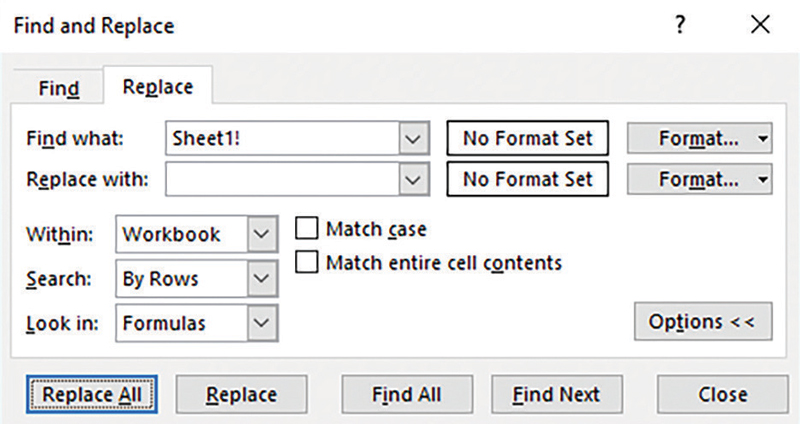Switch to the Find tab

59,88
